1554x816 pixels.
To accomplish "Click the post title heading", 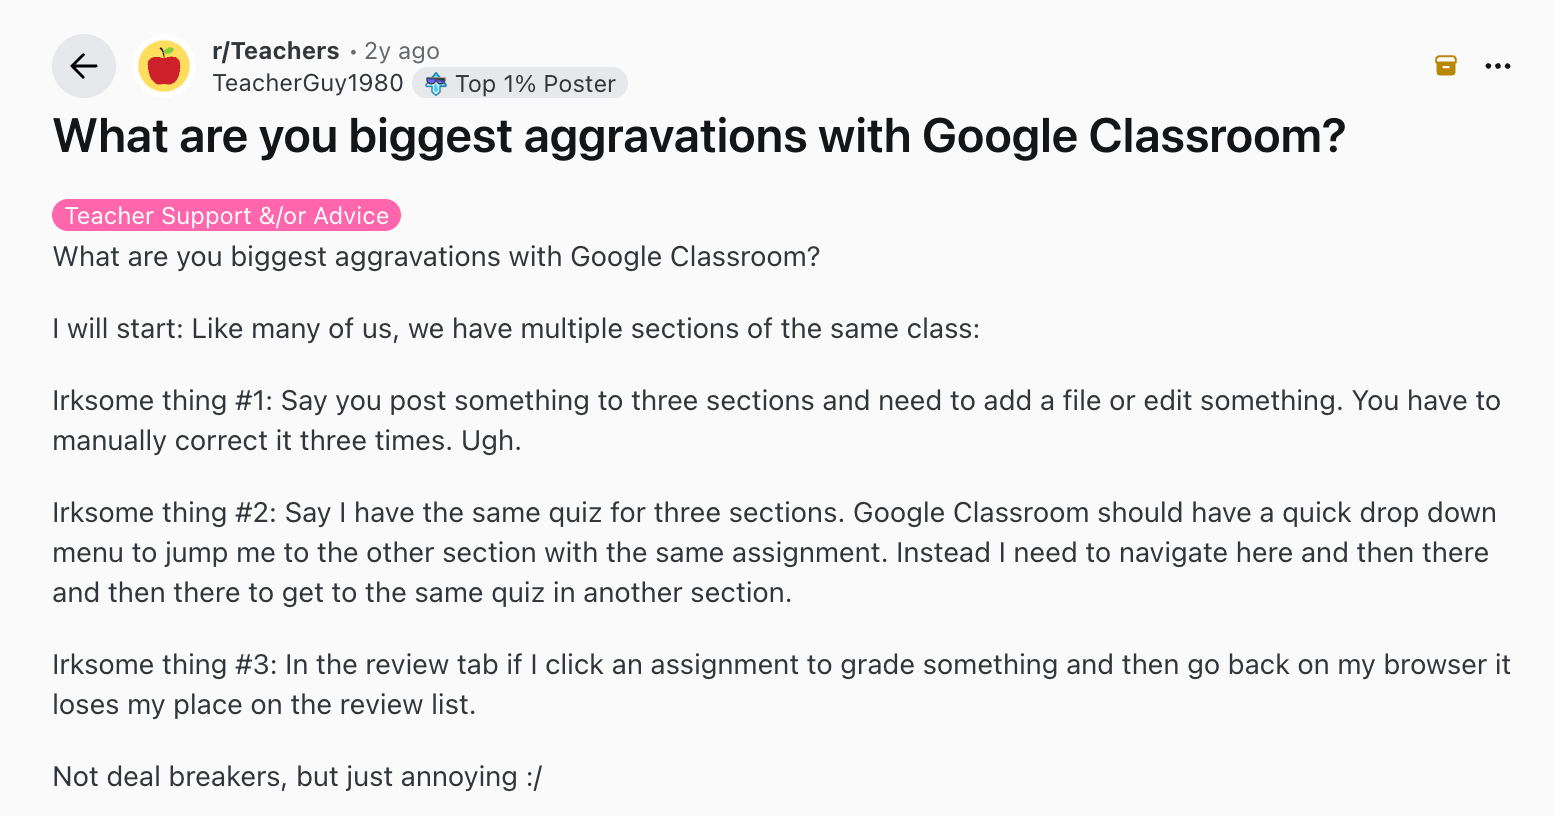I will [x=699, y=136].
